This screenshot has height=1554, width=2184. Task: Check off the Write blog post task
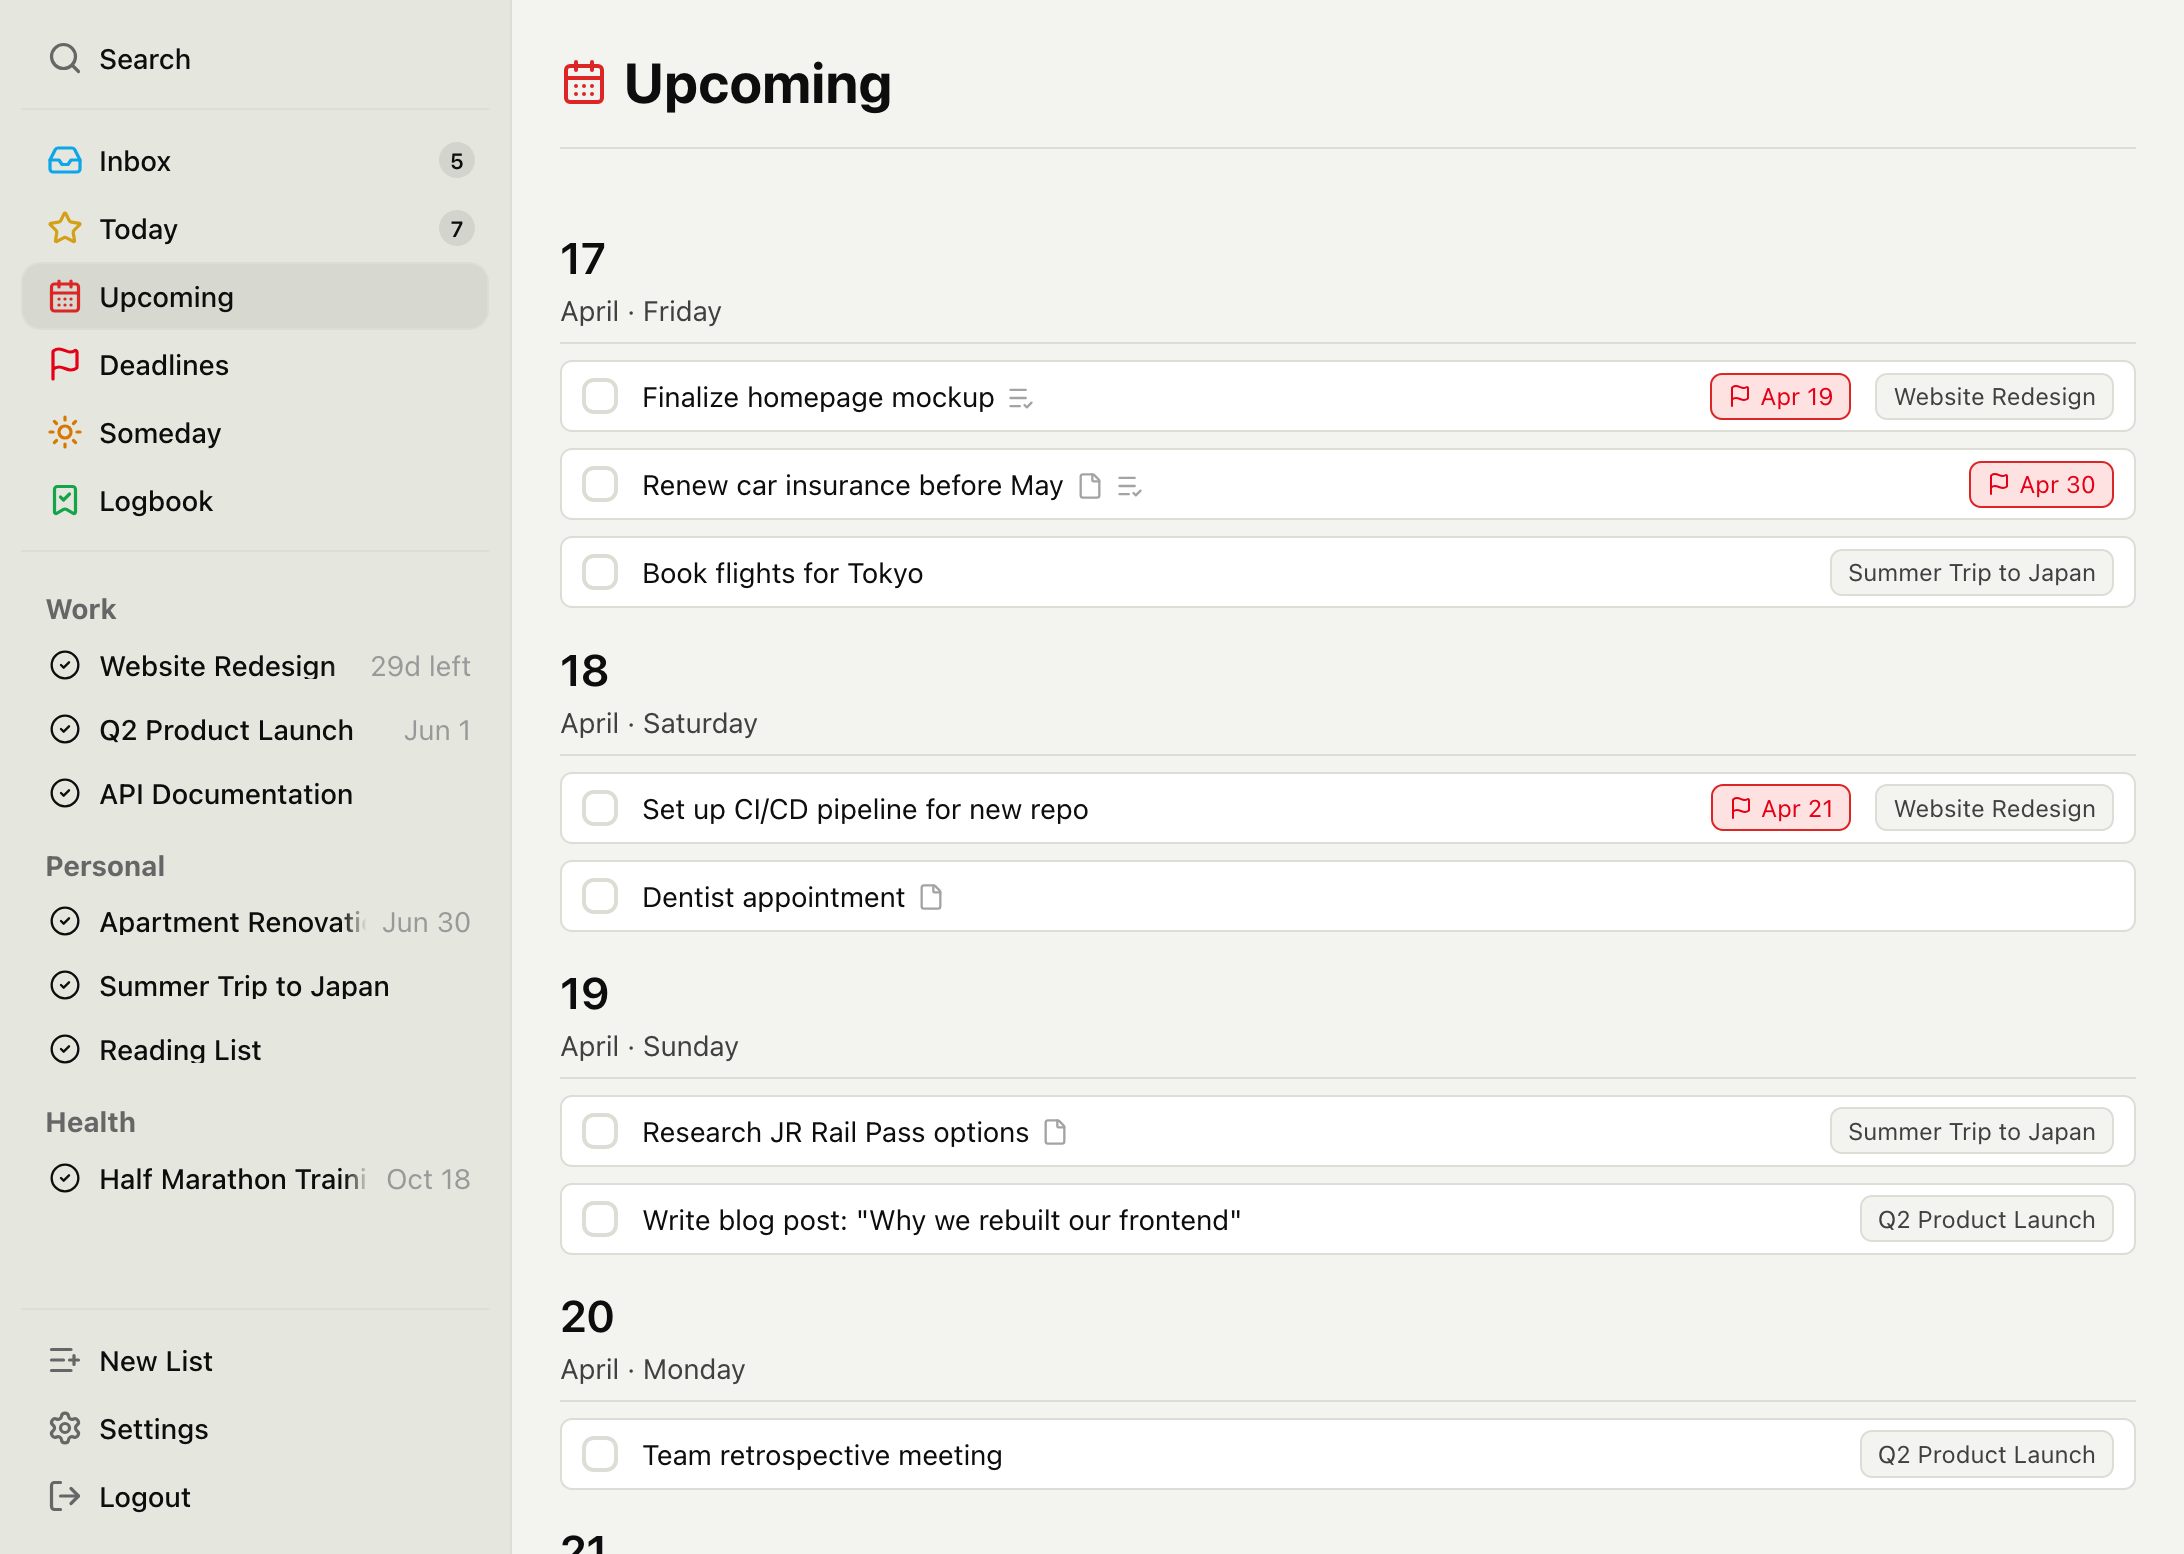(600, 1220)
